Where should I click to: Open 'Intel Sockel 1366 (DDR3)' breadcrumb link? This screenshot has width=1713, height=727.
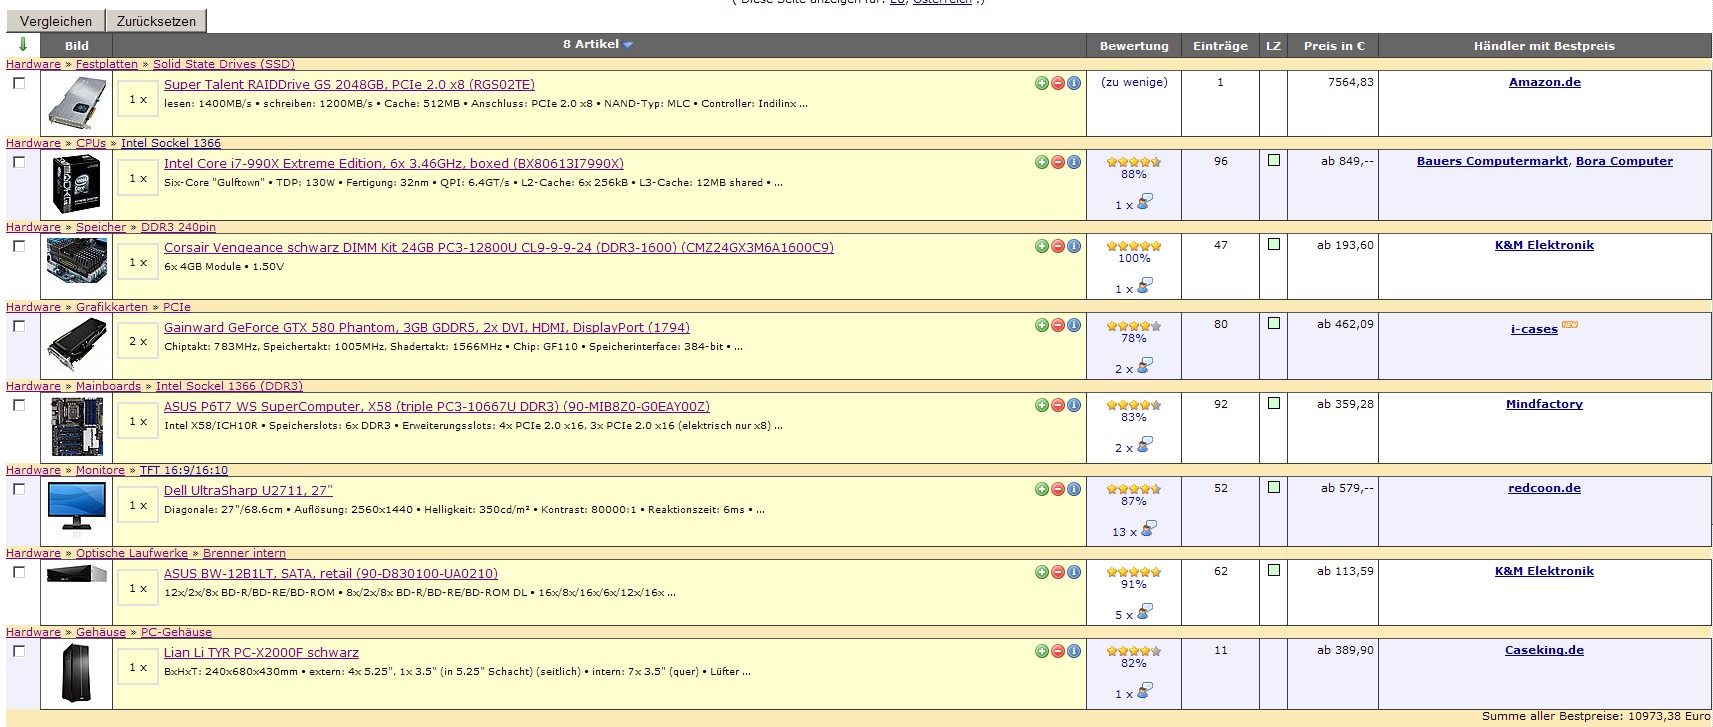229,386
